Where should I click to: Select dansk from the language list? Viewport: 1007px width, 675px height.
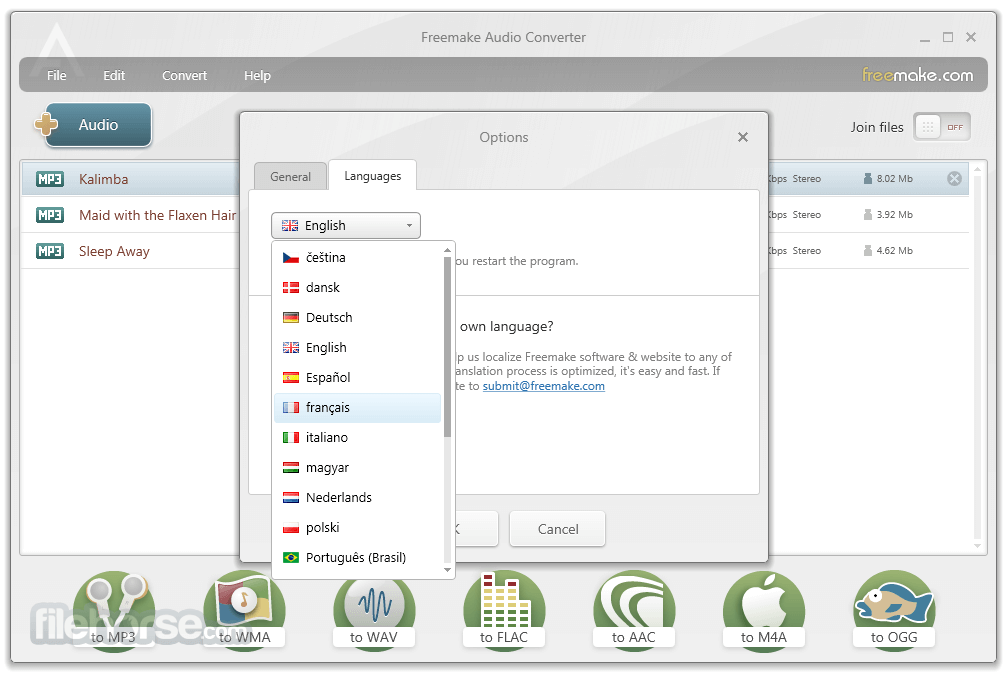[x=358, y=288]
